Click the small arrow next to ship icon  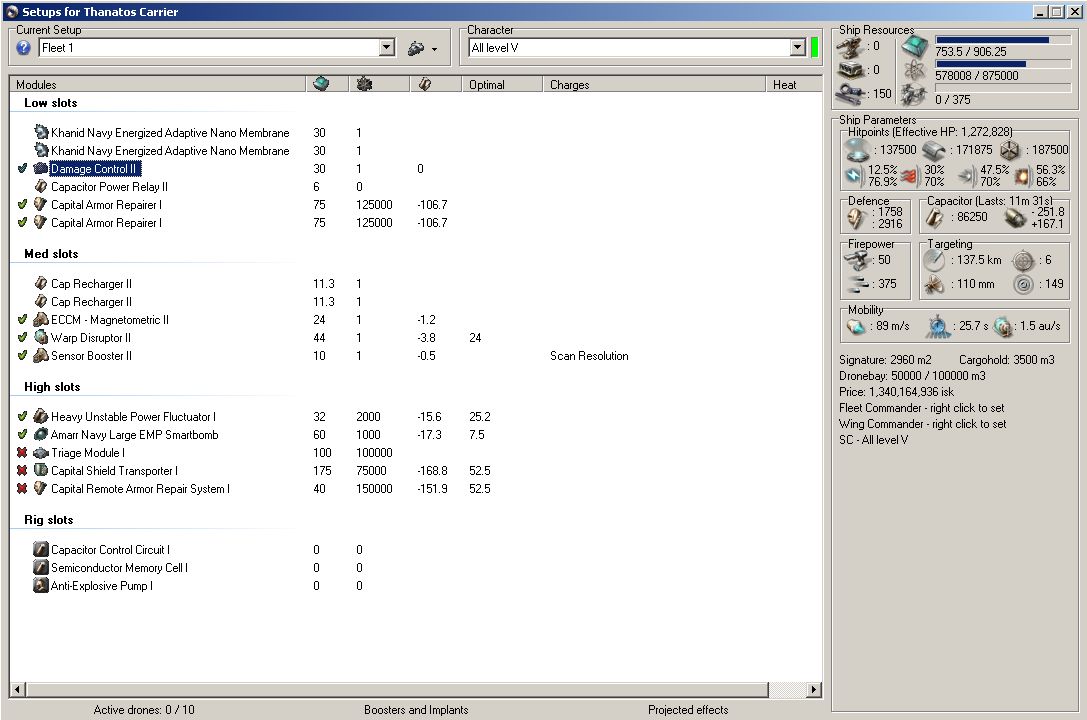[x=435, y=49]
